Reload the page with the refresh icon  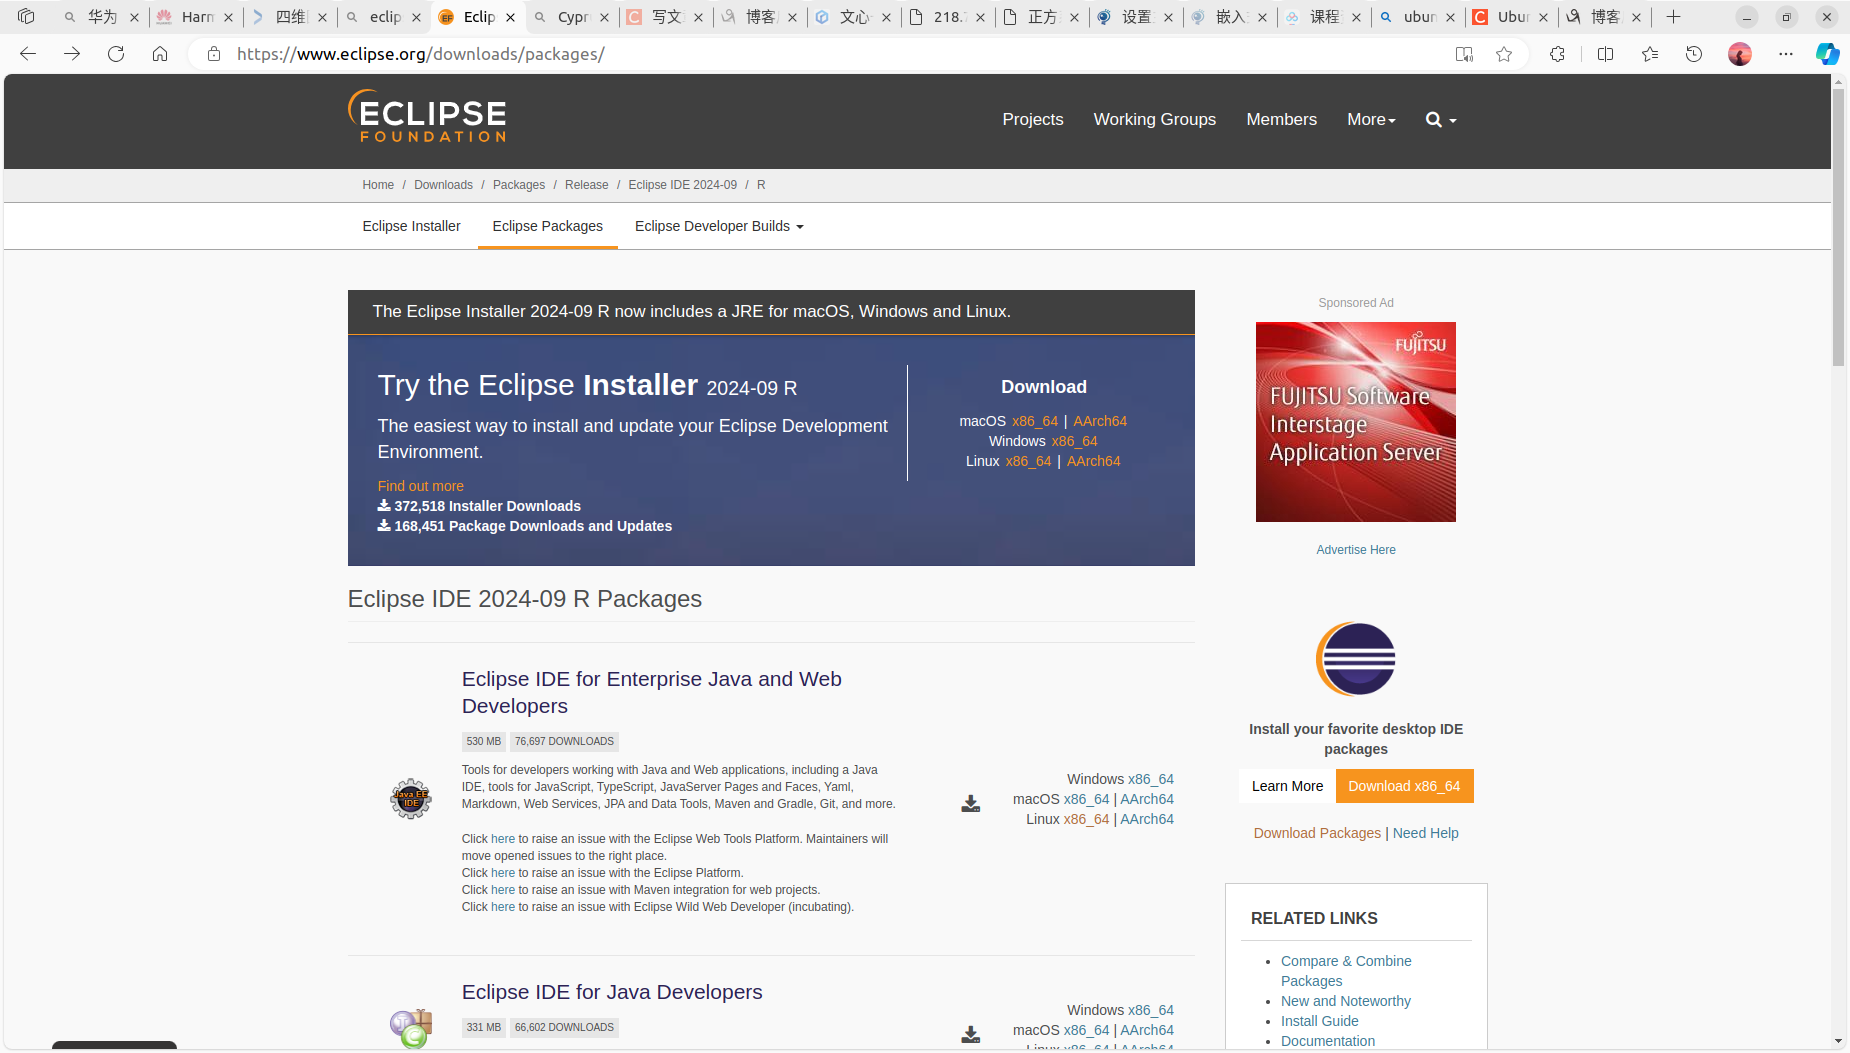(x=116, y=54)
